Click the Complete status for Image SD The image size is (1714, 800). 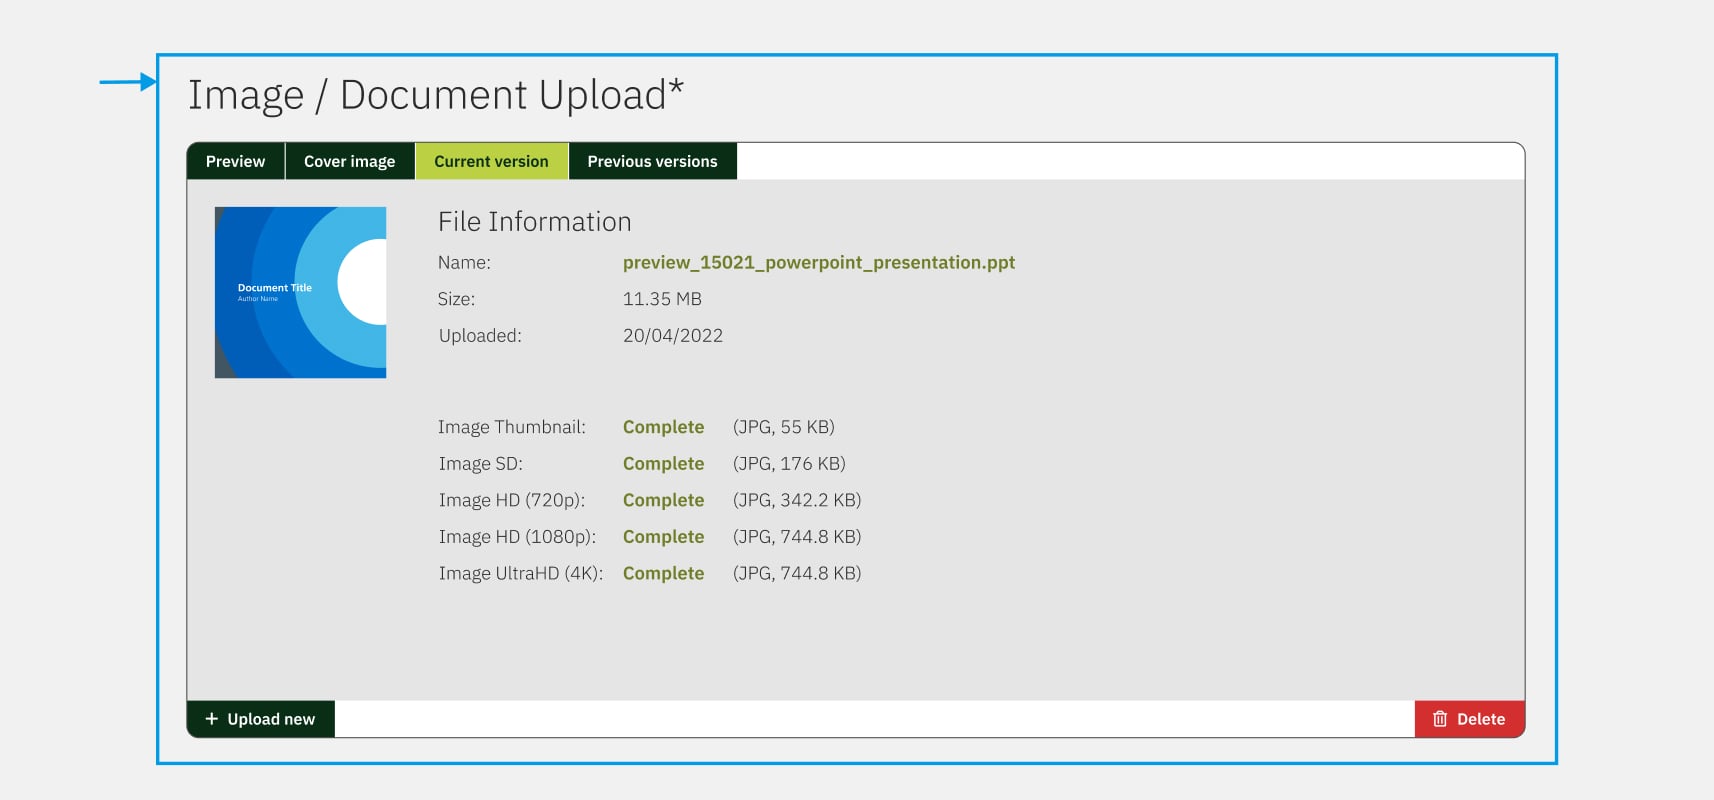pos(664,464)
